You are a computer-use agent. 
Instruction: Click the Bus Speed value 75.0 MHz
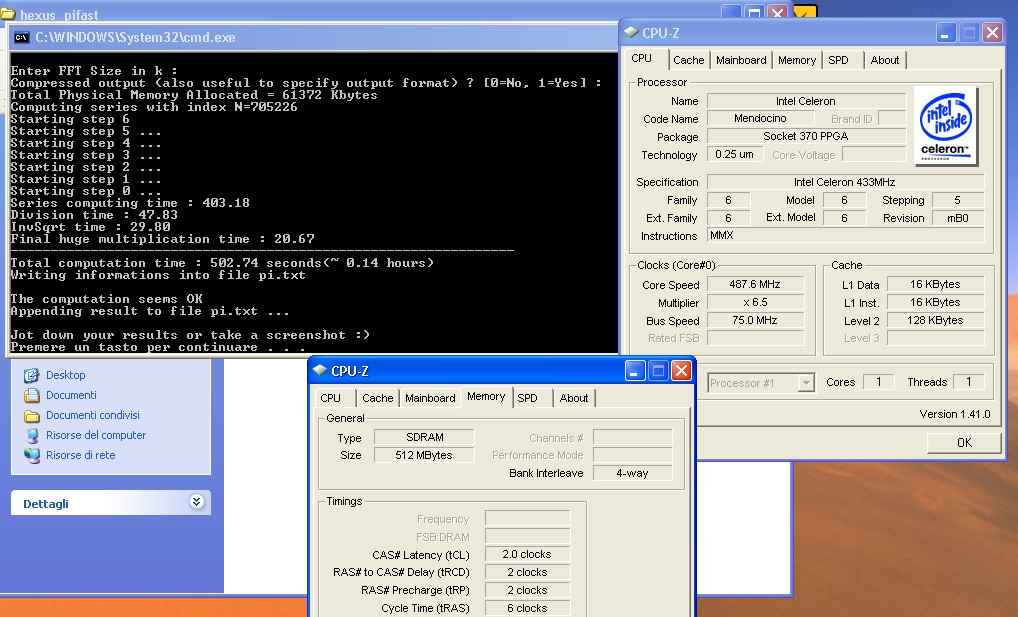755,320
